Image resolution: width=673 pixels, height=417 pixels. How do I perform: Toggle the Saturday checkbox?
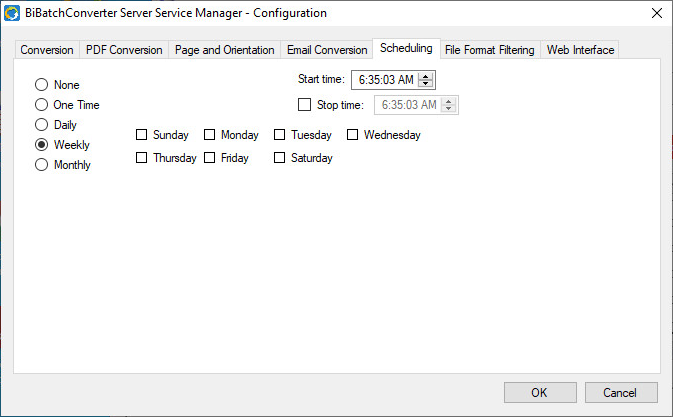tap(280, 158)
